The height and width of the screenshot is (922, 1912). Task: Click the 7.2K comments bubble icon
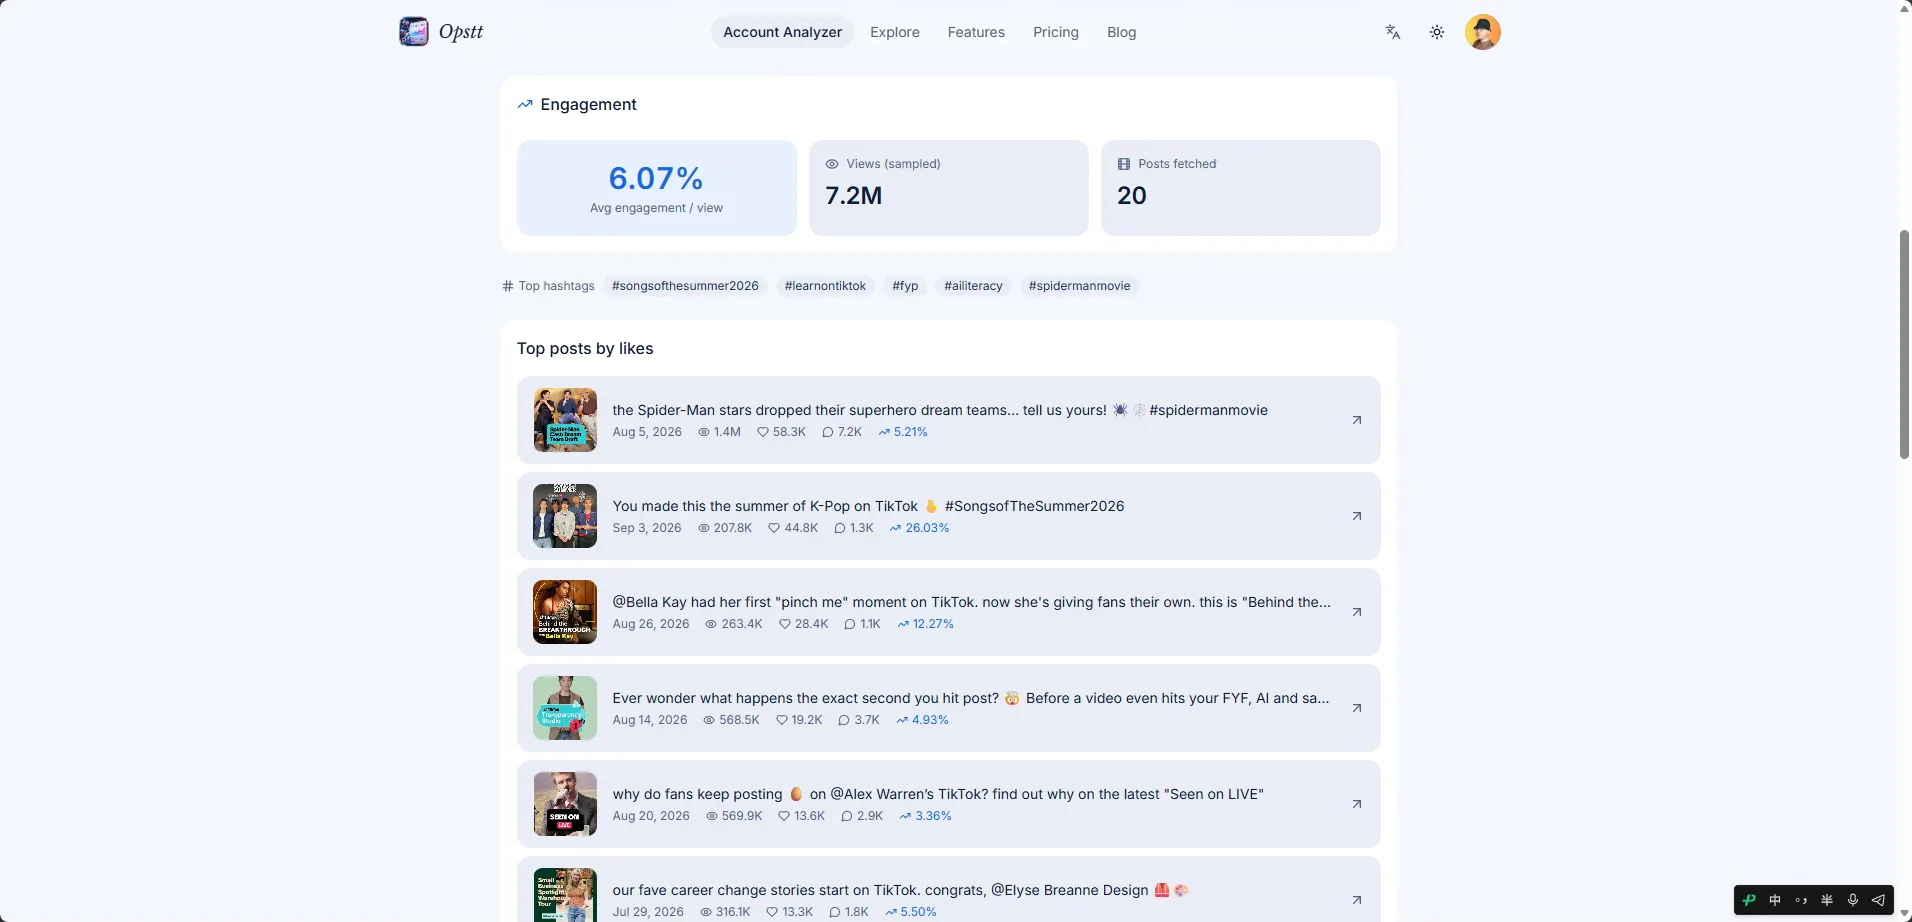click(828, 432)
